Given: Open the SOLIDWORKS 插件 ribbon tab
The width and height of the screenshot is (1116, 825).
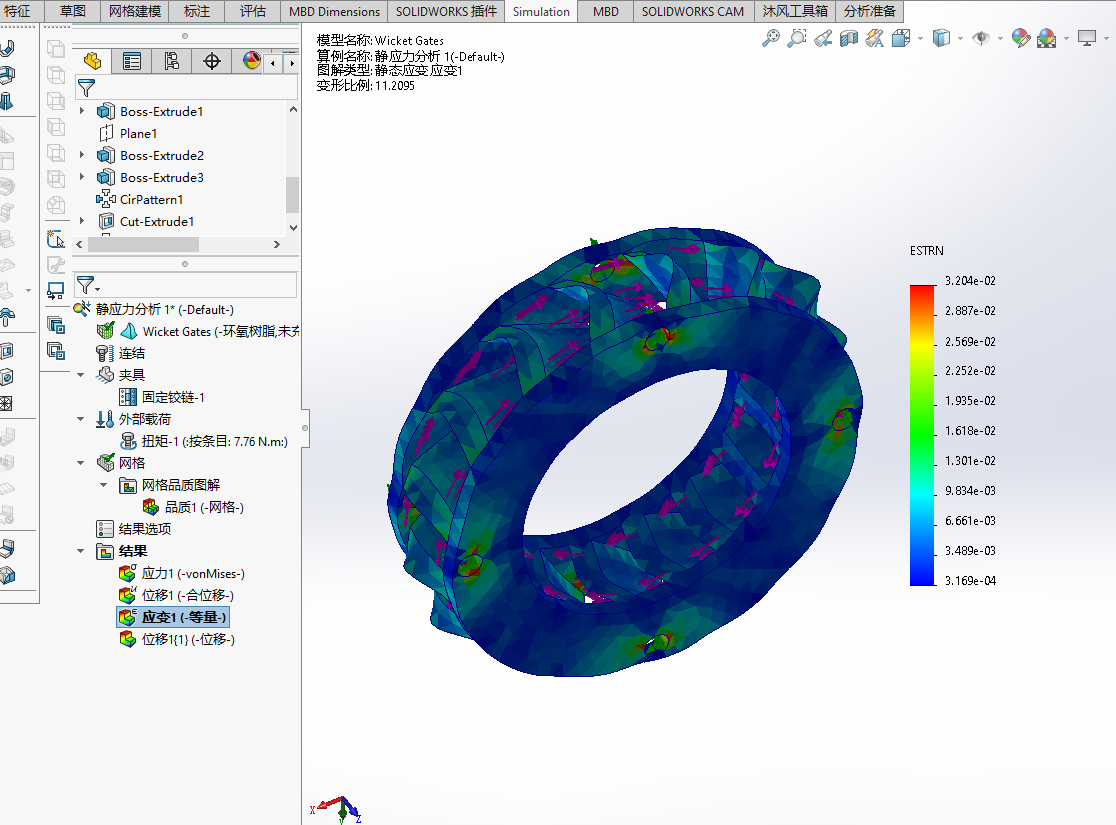Looking at the screenshot, I should pyautogui.click(x=446, y=11).
